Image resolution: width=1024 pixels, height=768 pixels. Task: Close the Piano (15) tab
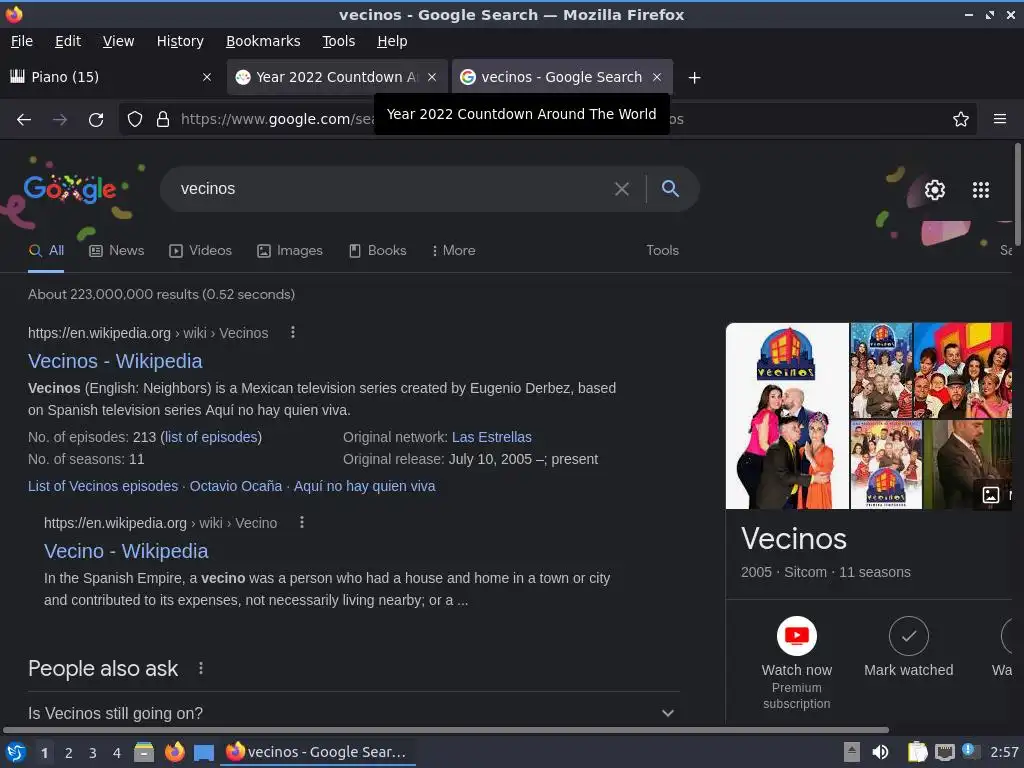[207, 77]
